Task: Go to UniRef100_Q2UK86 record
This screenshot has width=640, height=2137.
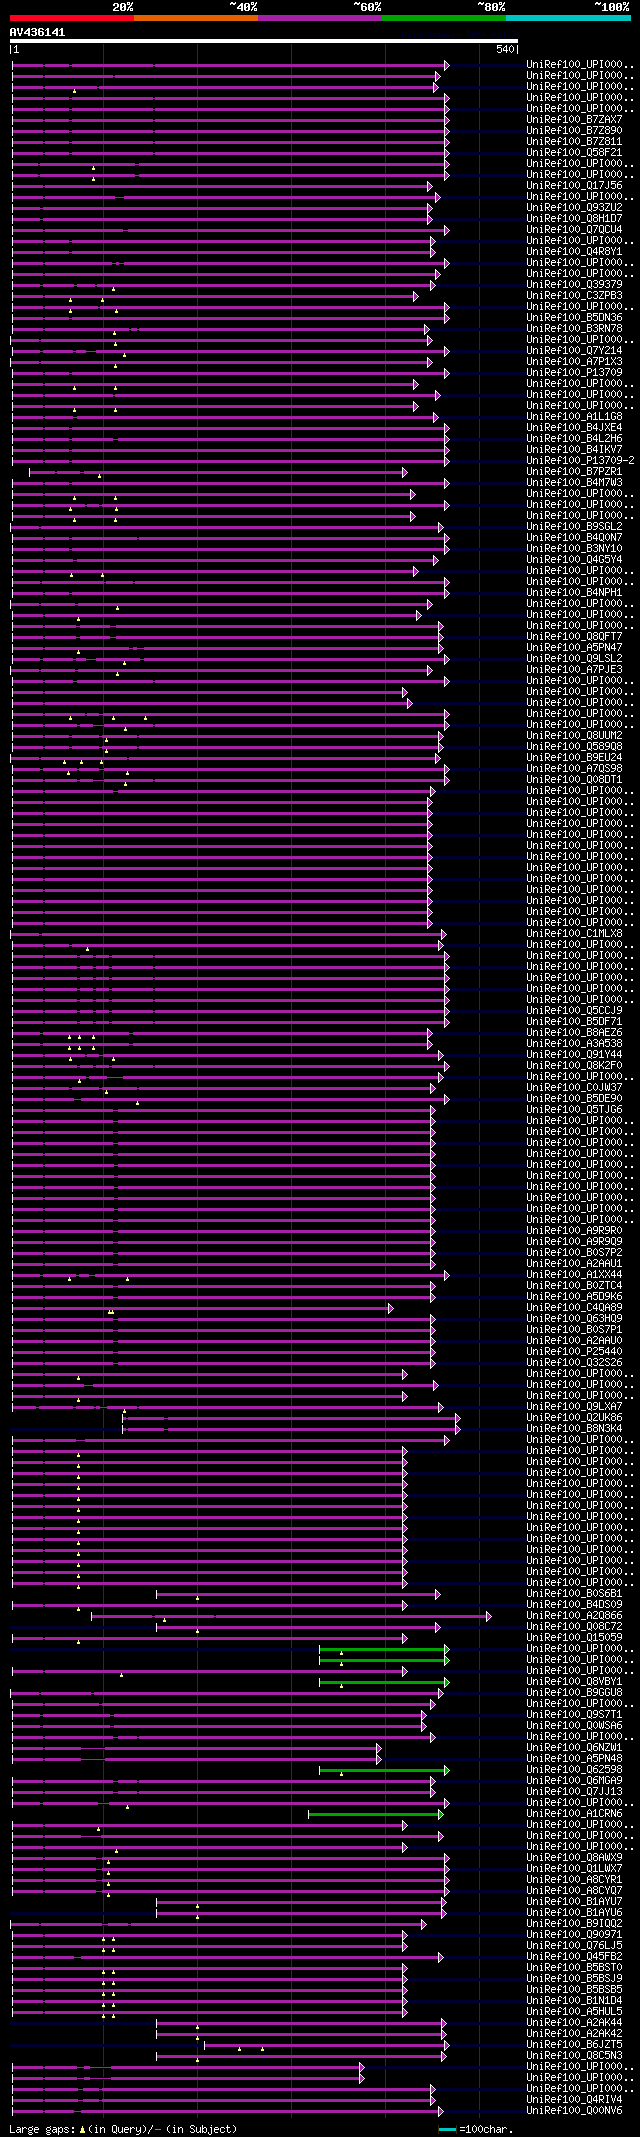Action: coord(574,1418)
